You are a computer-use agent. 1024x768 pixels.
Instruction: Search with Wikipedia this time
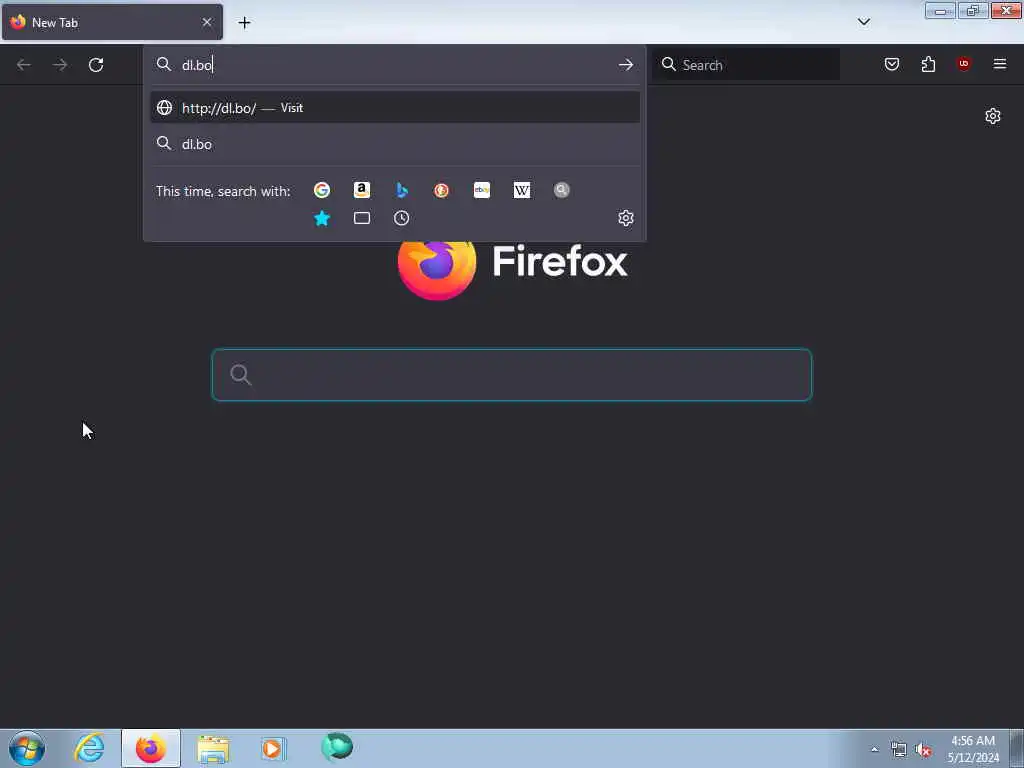(x=522, y=190)
